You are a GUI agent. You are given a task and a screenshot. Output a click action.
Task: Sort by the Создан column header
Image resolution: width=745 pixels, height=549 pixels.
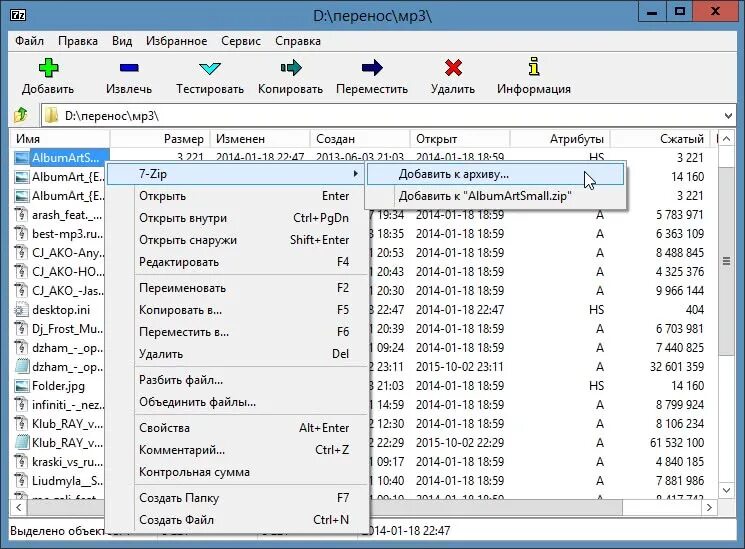point(360,139)
